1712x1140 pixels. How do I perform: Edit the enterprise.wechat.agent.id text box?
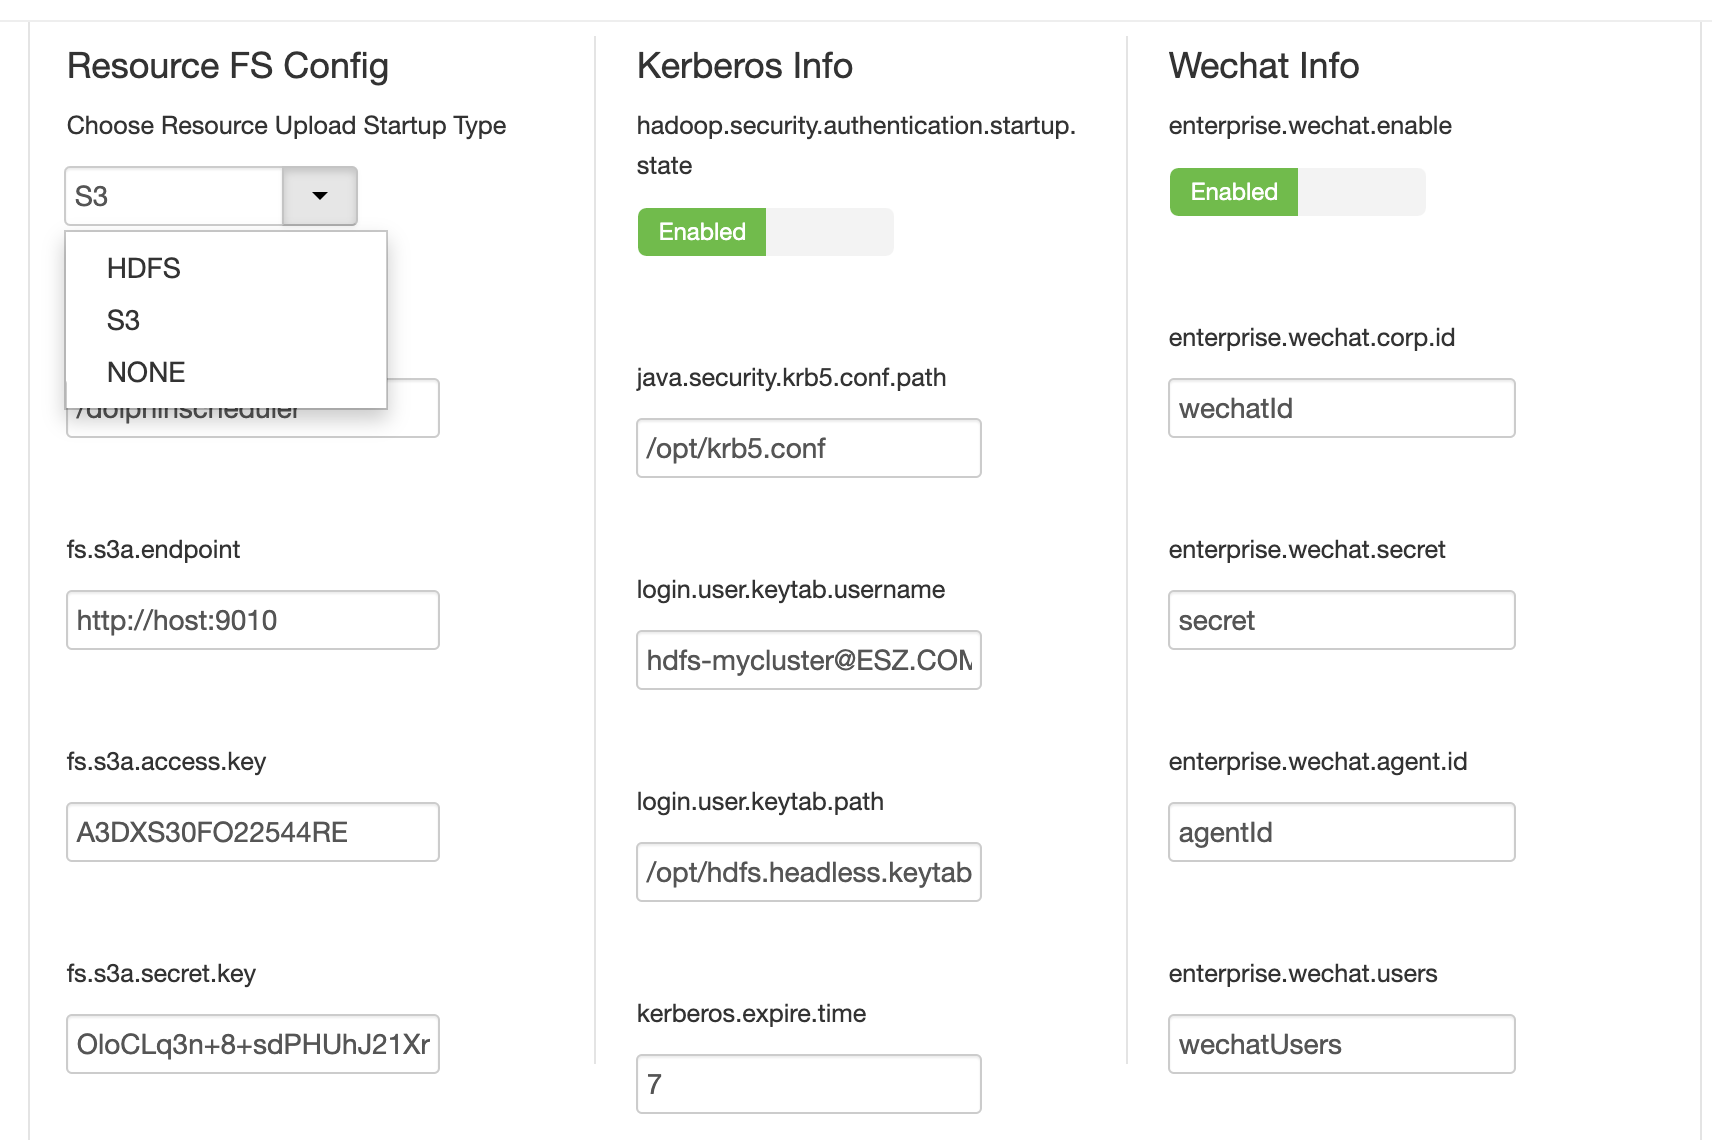coord(1341,832)
